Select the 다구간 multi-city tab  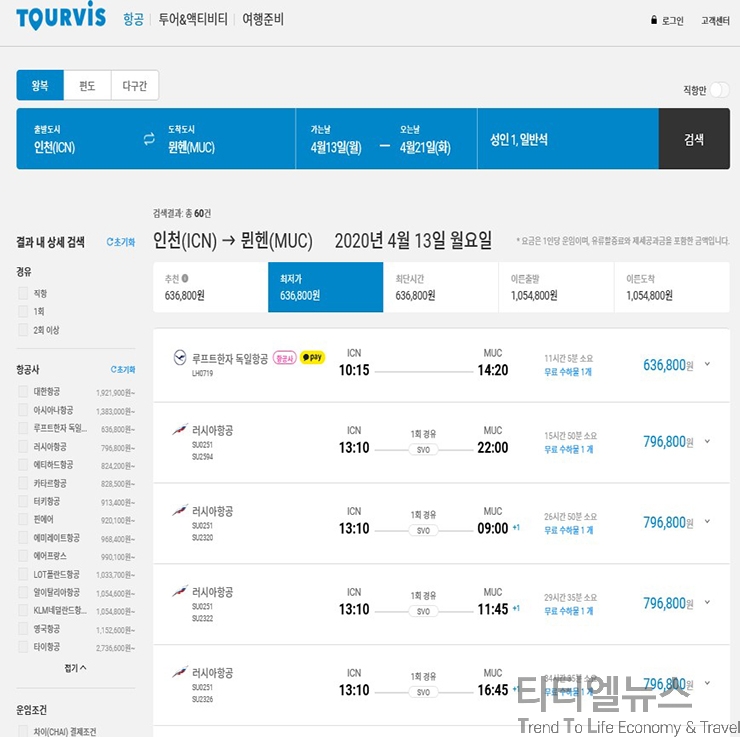pyautogui.click(x=135, y=85)
